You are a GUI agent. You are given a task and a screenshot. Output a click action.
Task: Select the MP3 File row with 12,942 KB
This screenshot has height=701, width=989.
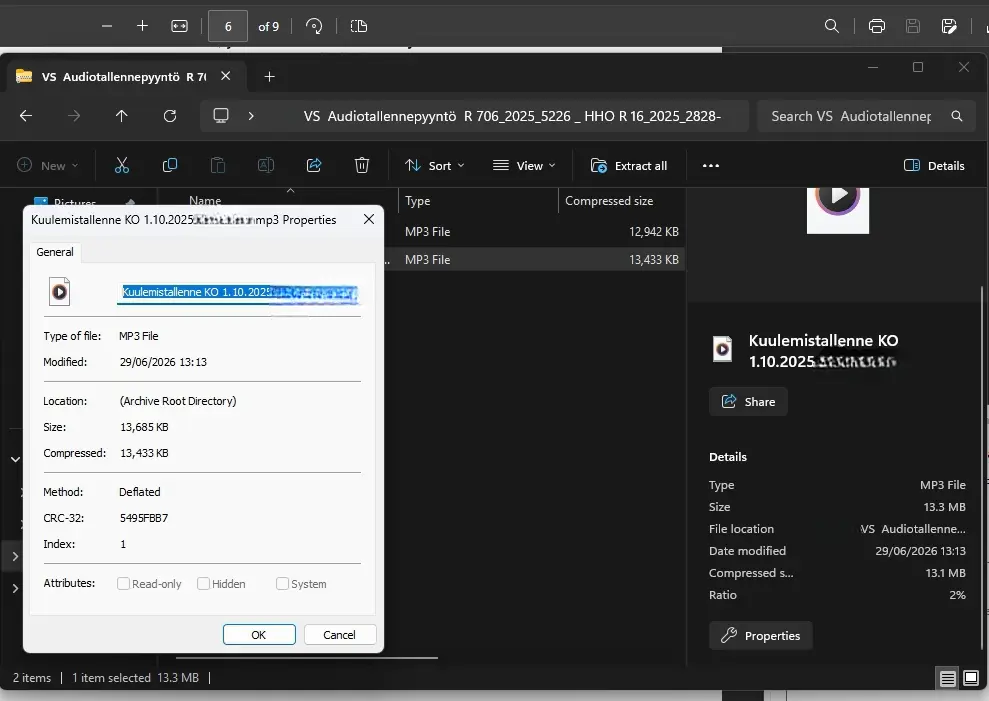[x=535, y=232]
